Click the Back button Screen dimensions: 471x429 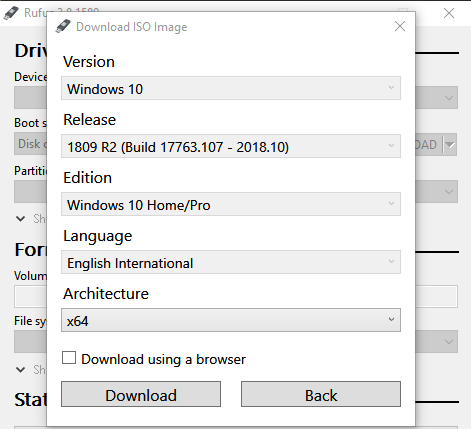[321, 394]
